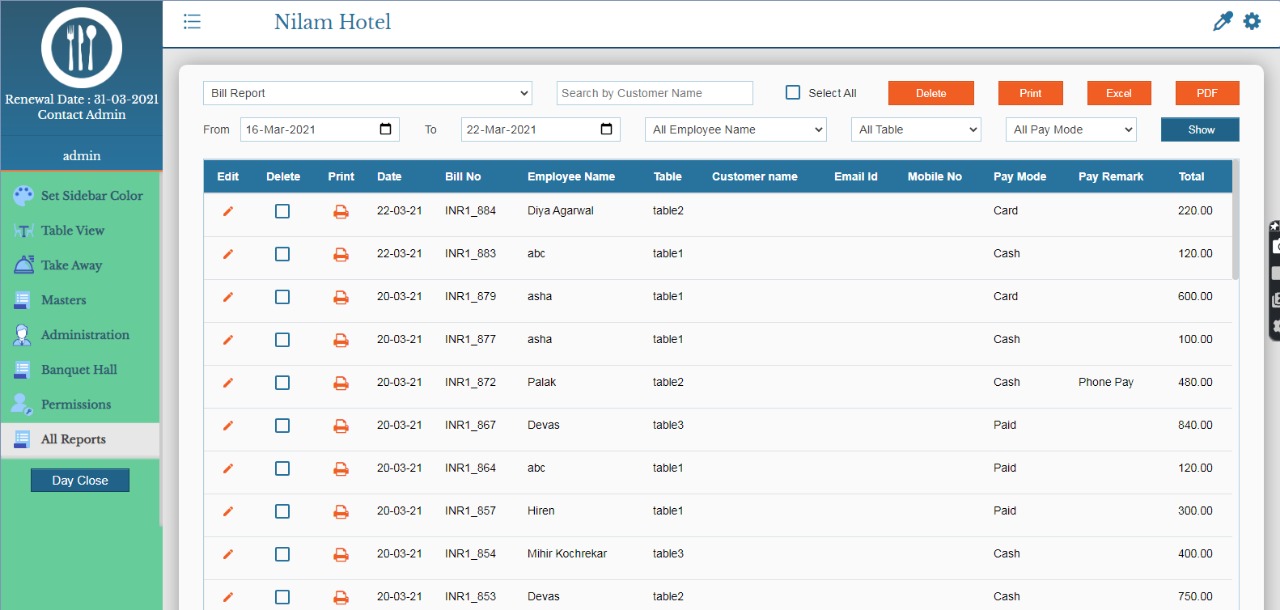The height and width of the screenshot is (610, 1280).
Task: Open the hamburger menu next to Nilam Hotel
Action: click(192, 21)
